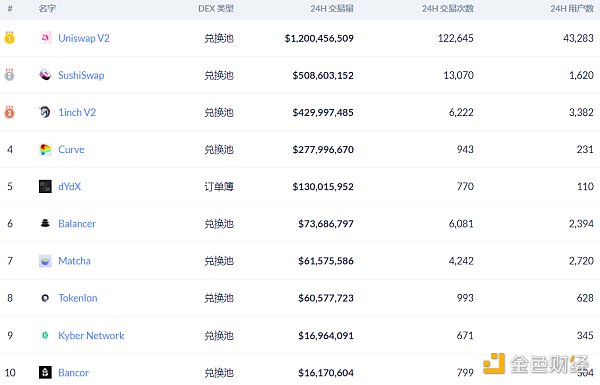Click the dYdX black square icon
600x385 pixels.
(46, 186)
